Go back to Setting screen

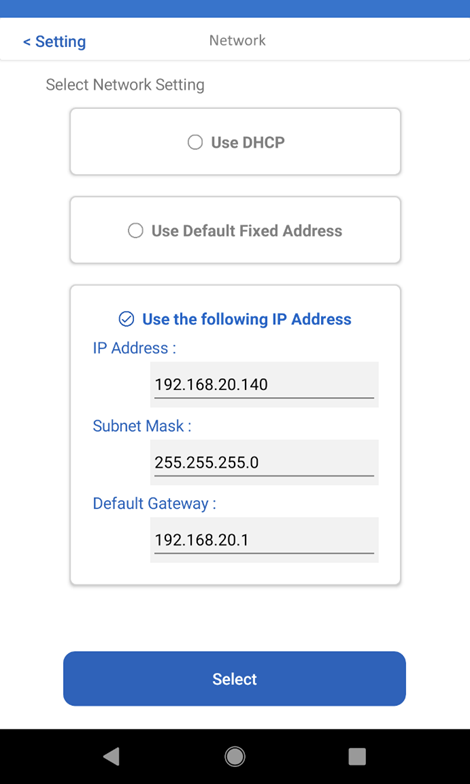point(54,42)
